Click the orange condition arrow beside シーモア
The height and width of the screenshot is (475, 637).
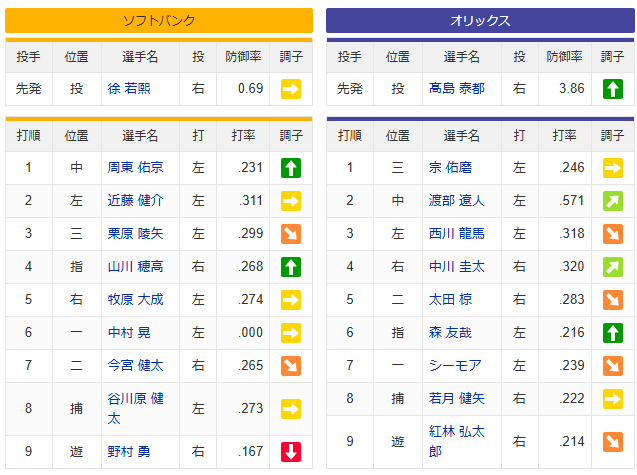pyautogui.click(x=613, y=365)
